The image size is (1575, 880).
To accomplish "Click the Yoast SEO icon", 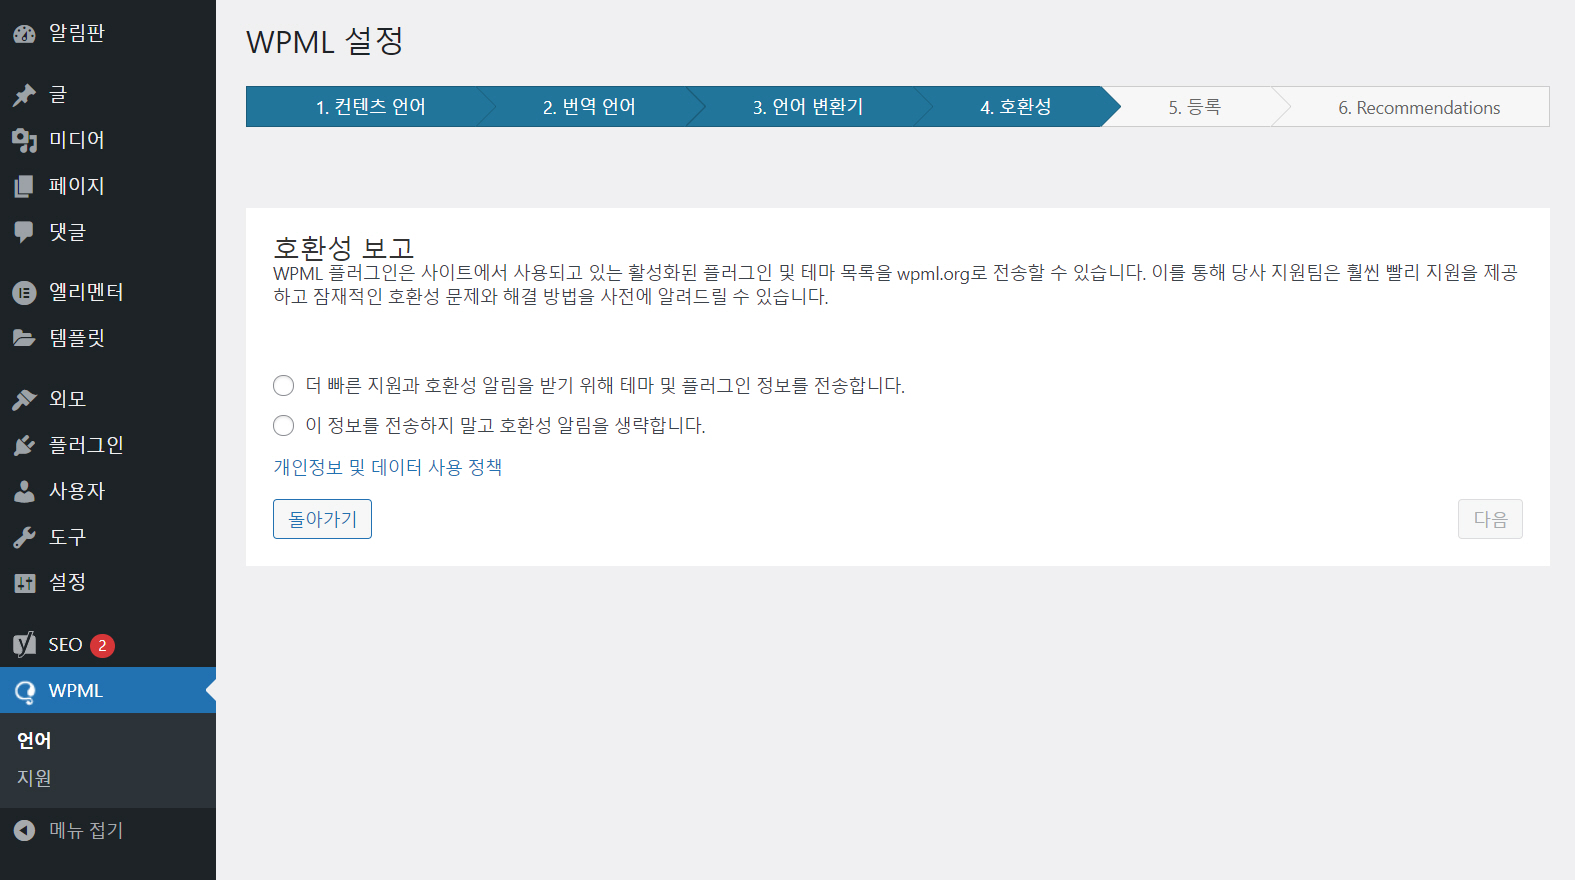I will (25, 645).
